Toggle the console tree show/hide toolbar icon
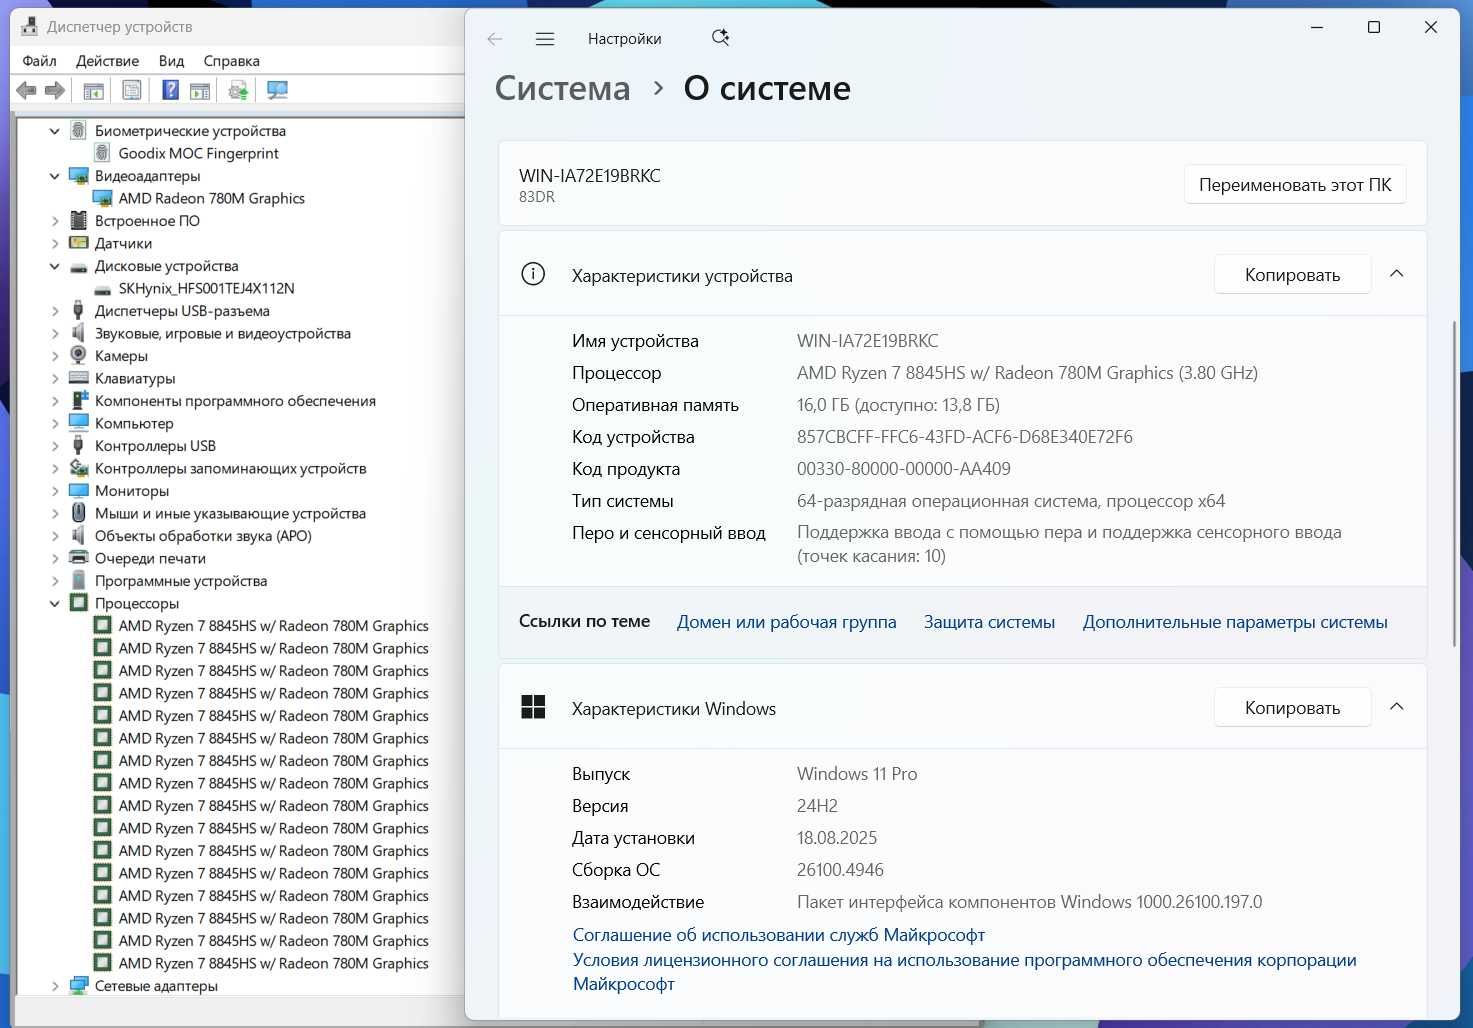The height and width of the screenshot is (1028, 1473). pos(93,90)
